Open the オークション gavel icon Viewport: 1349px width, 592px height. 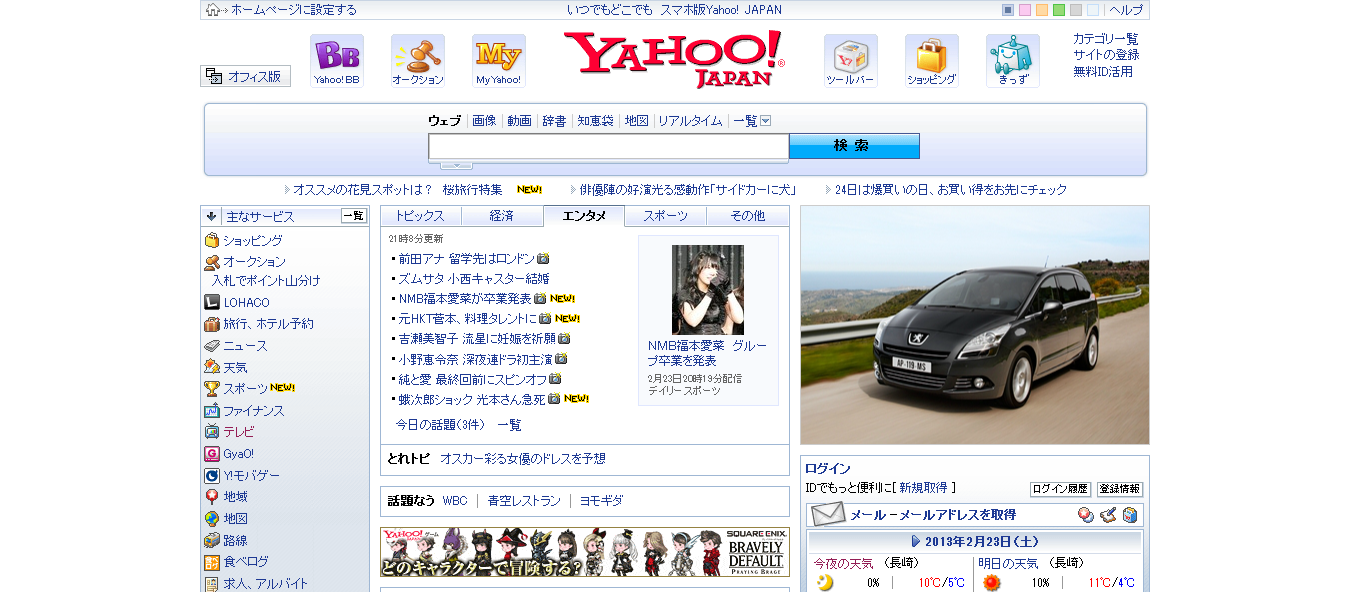coord(417,61)
